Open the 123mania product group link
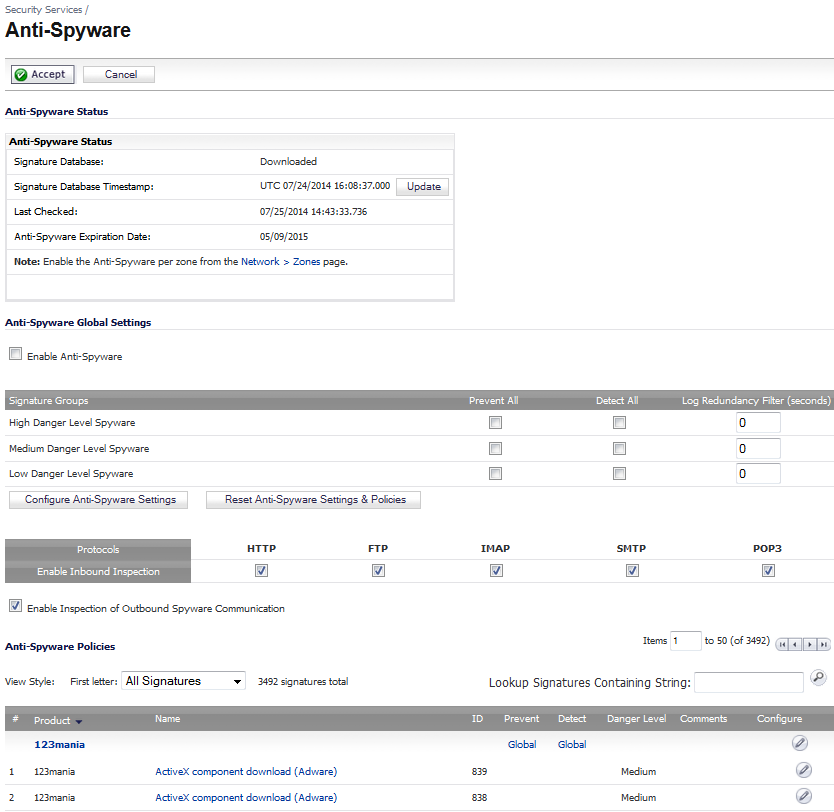834x812 pixels. [60, 744]
